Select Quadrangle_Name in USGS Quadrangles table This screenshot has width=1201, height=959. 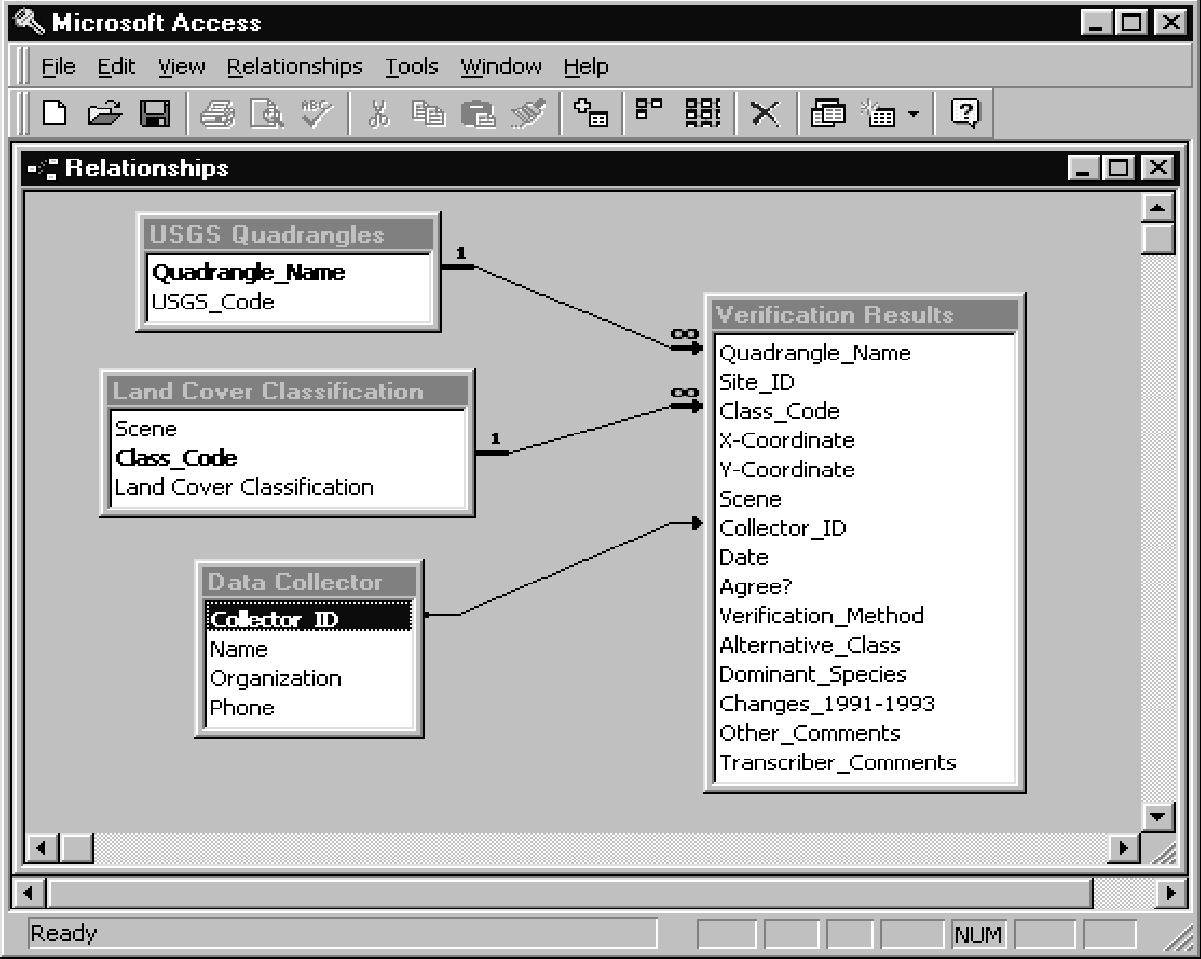pyautogui.click(x=248, y=272)
